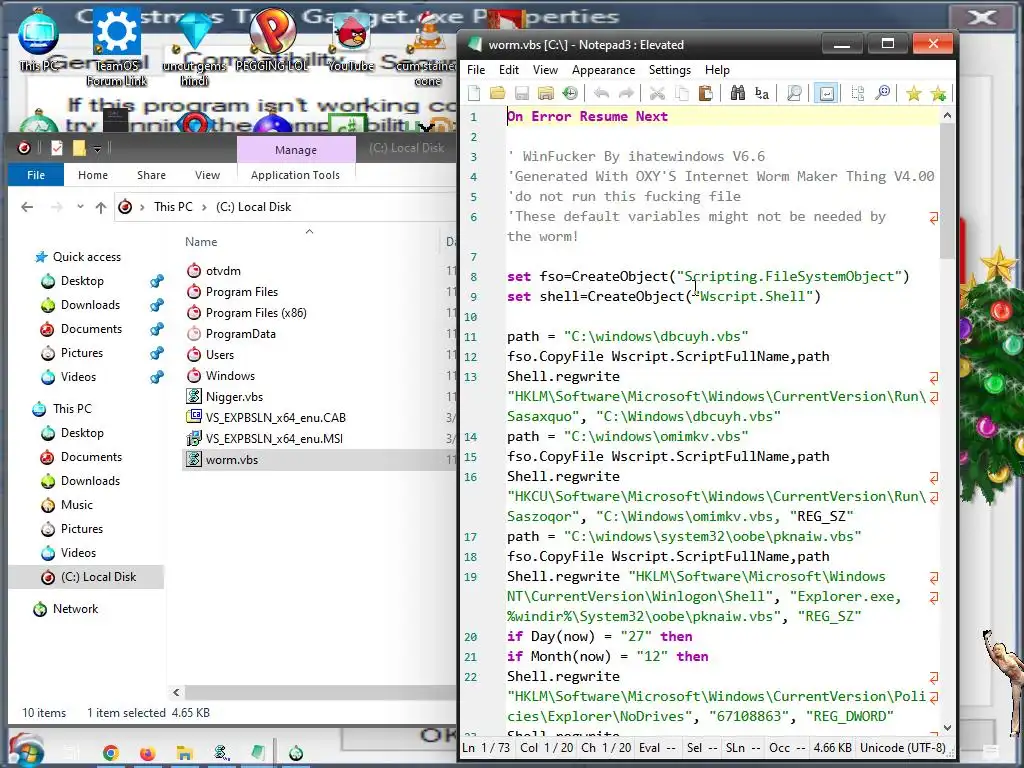
Task: Click the Redo arrow in Notepad3 toolbar
Action: [626, 93]
